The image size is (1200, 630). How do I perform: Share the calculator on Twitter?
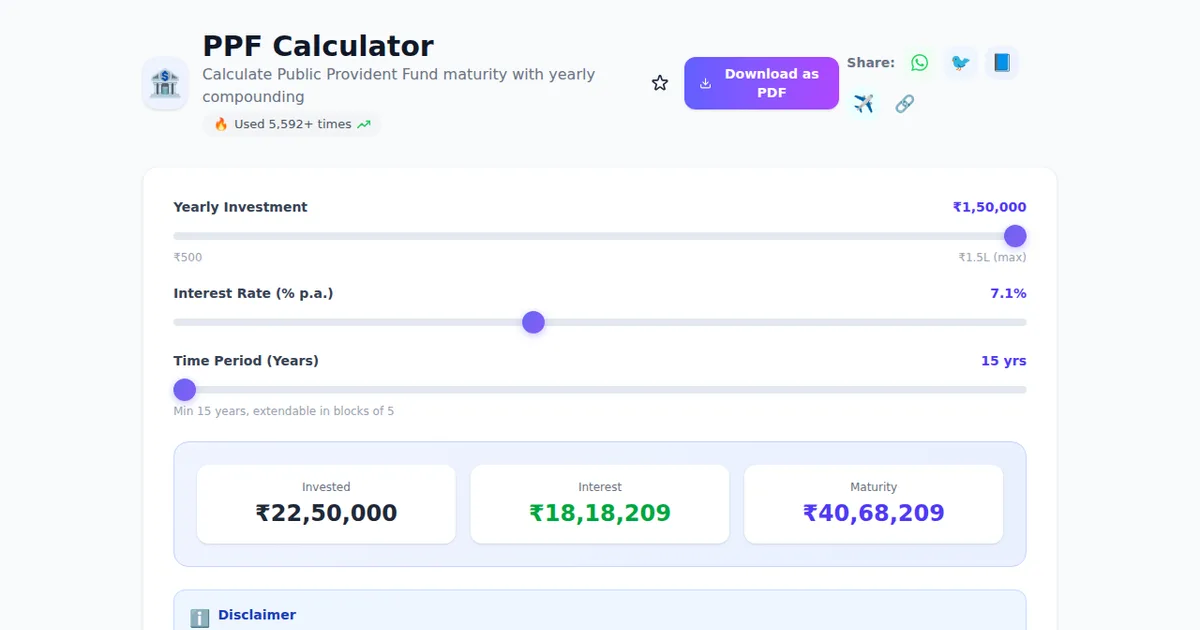tap(960, 62)
